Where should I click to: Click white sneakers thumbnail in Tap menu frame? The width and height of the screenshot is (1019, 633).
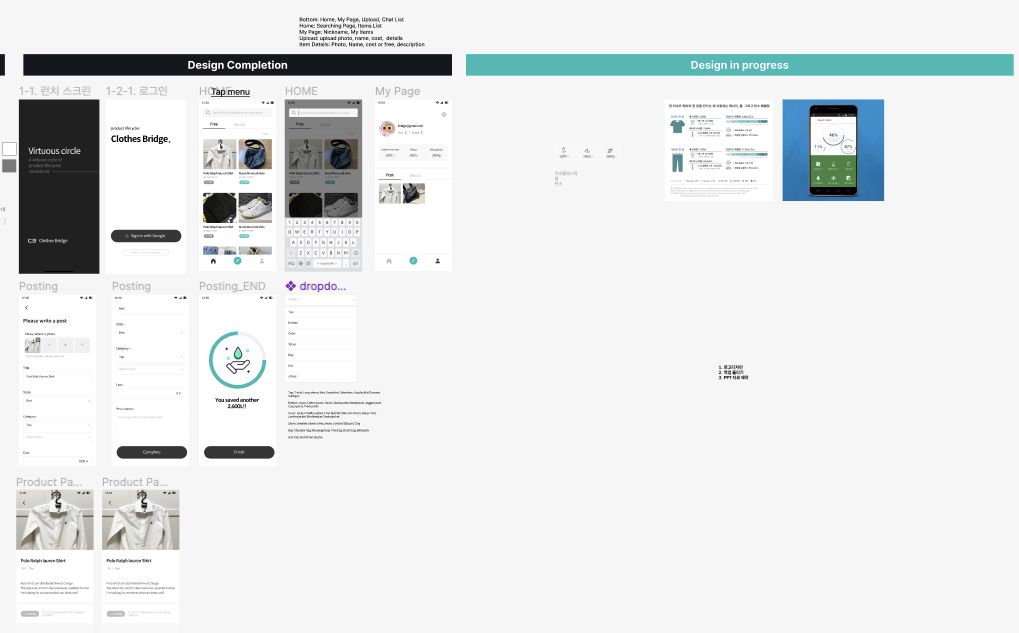(x=255, y=208)
